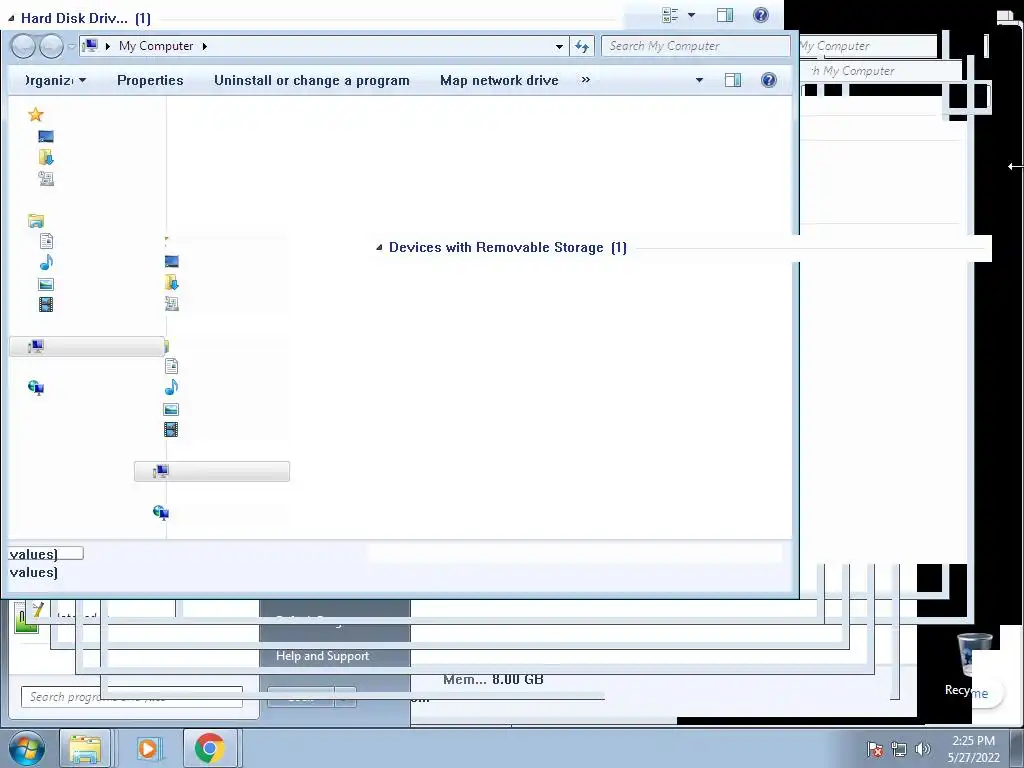Select Libraries icon in the left navigation pane
Image resolution: width=1024 pixels, height=768 pixels.
pos(36,221)
